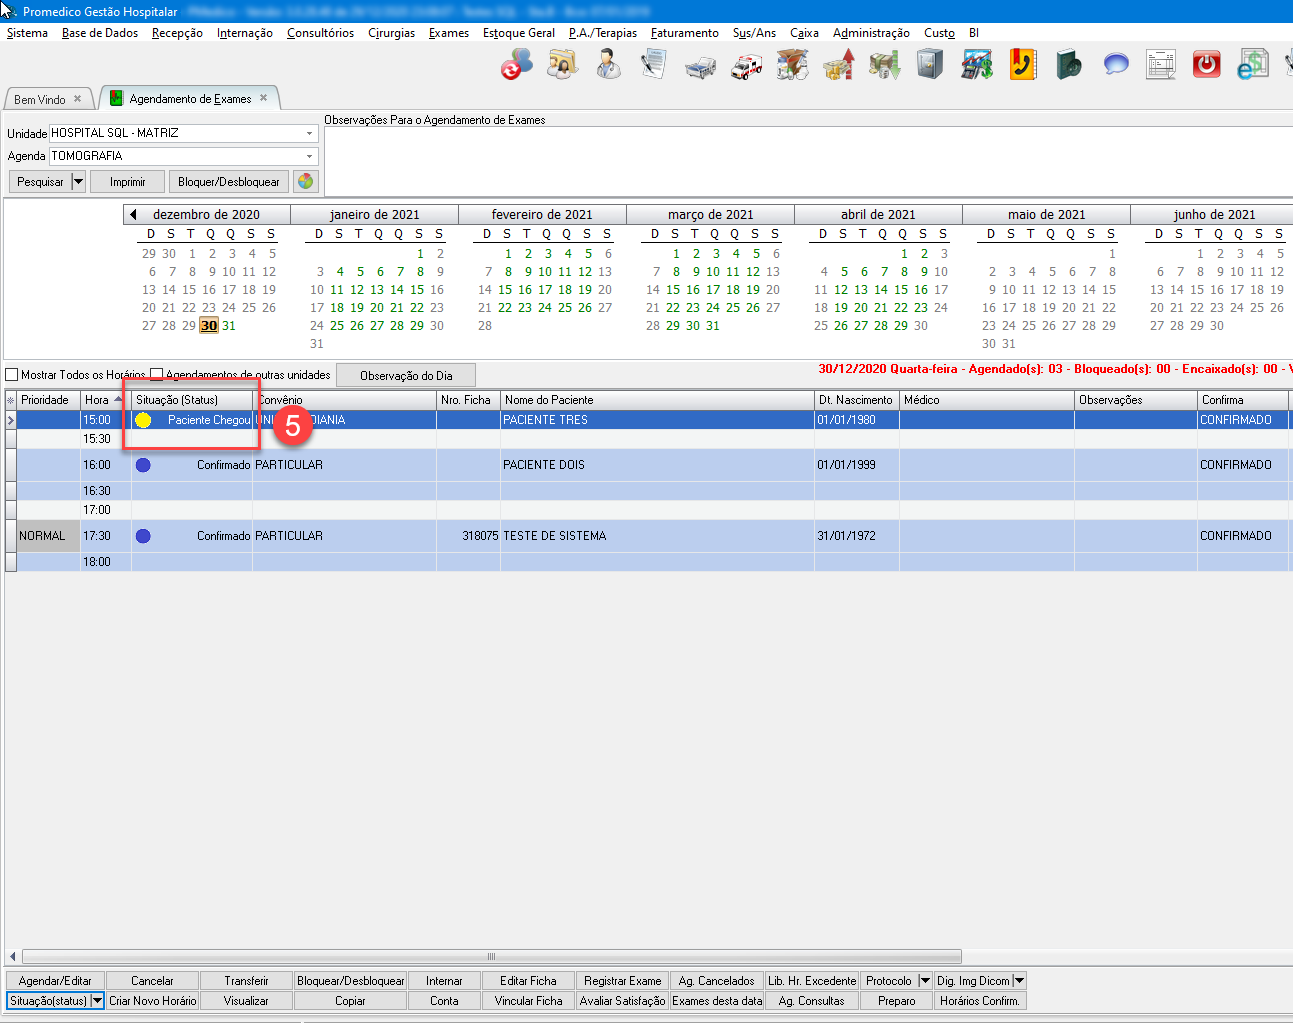Expand the Unidade dropdown

click(x=309, y=133)
